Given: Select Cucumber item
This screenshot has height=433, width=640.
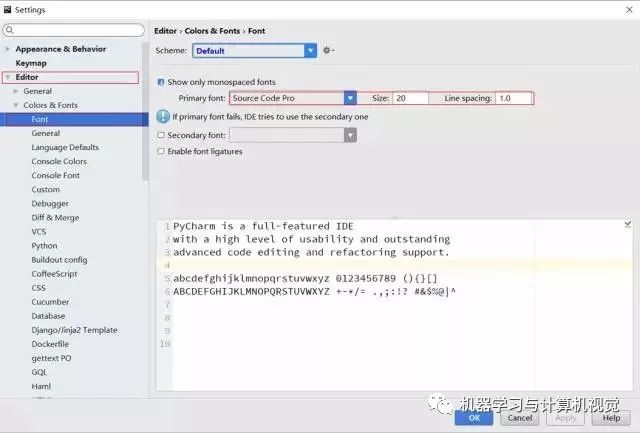Looking at the screenshot, I should (50, 302).
